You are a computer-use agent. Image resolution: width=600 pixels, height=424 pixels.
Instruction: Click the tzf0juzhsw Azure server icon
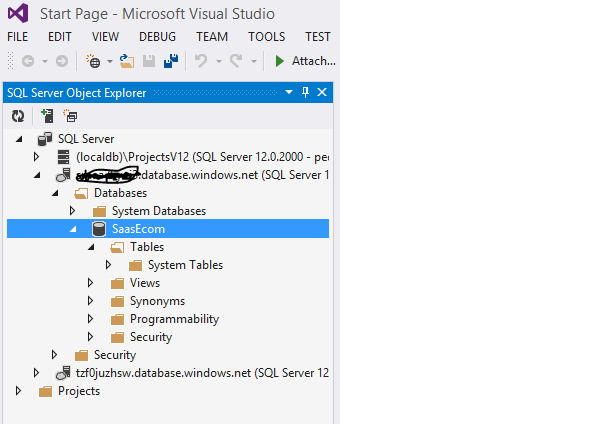tap(63, 373)
